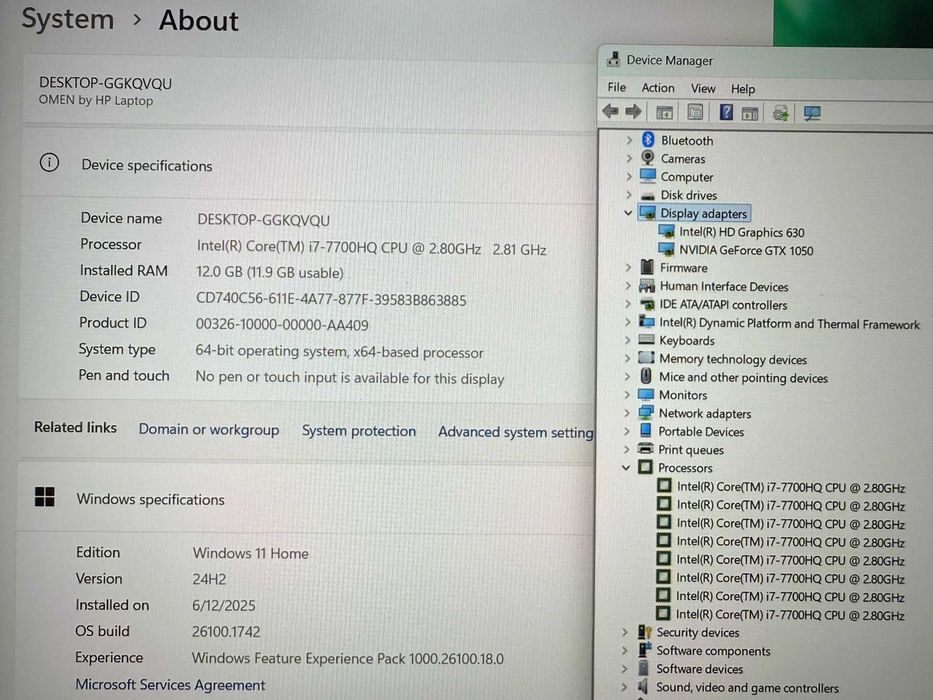Screen dimensions: 933x700
Task: Click the Processor value Intel Core i7-7700HQ in About
Action: (x=371, y=249)
